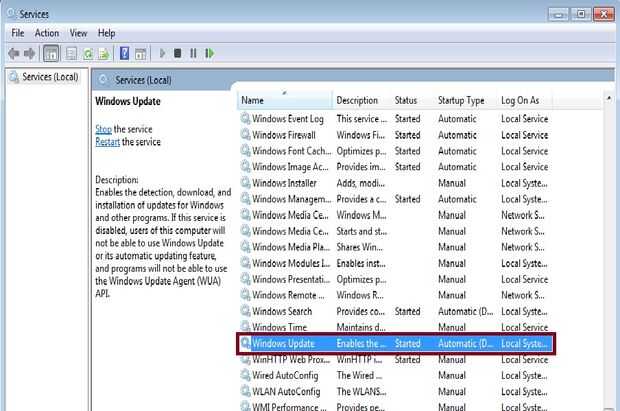The height and width of the screenshot is (411, 620).
Task: Sort by the Log On As column header
Action: pyautogui.click(x=524, y=100)
